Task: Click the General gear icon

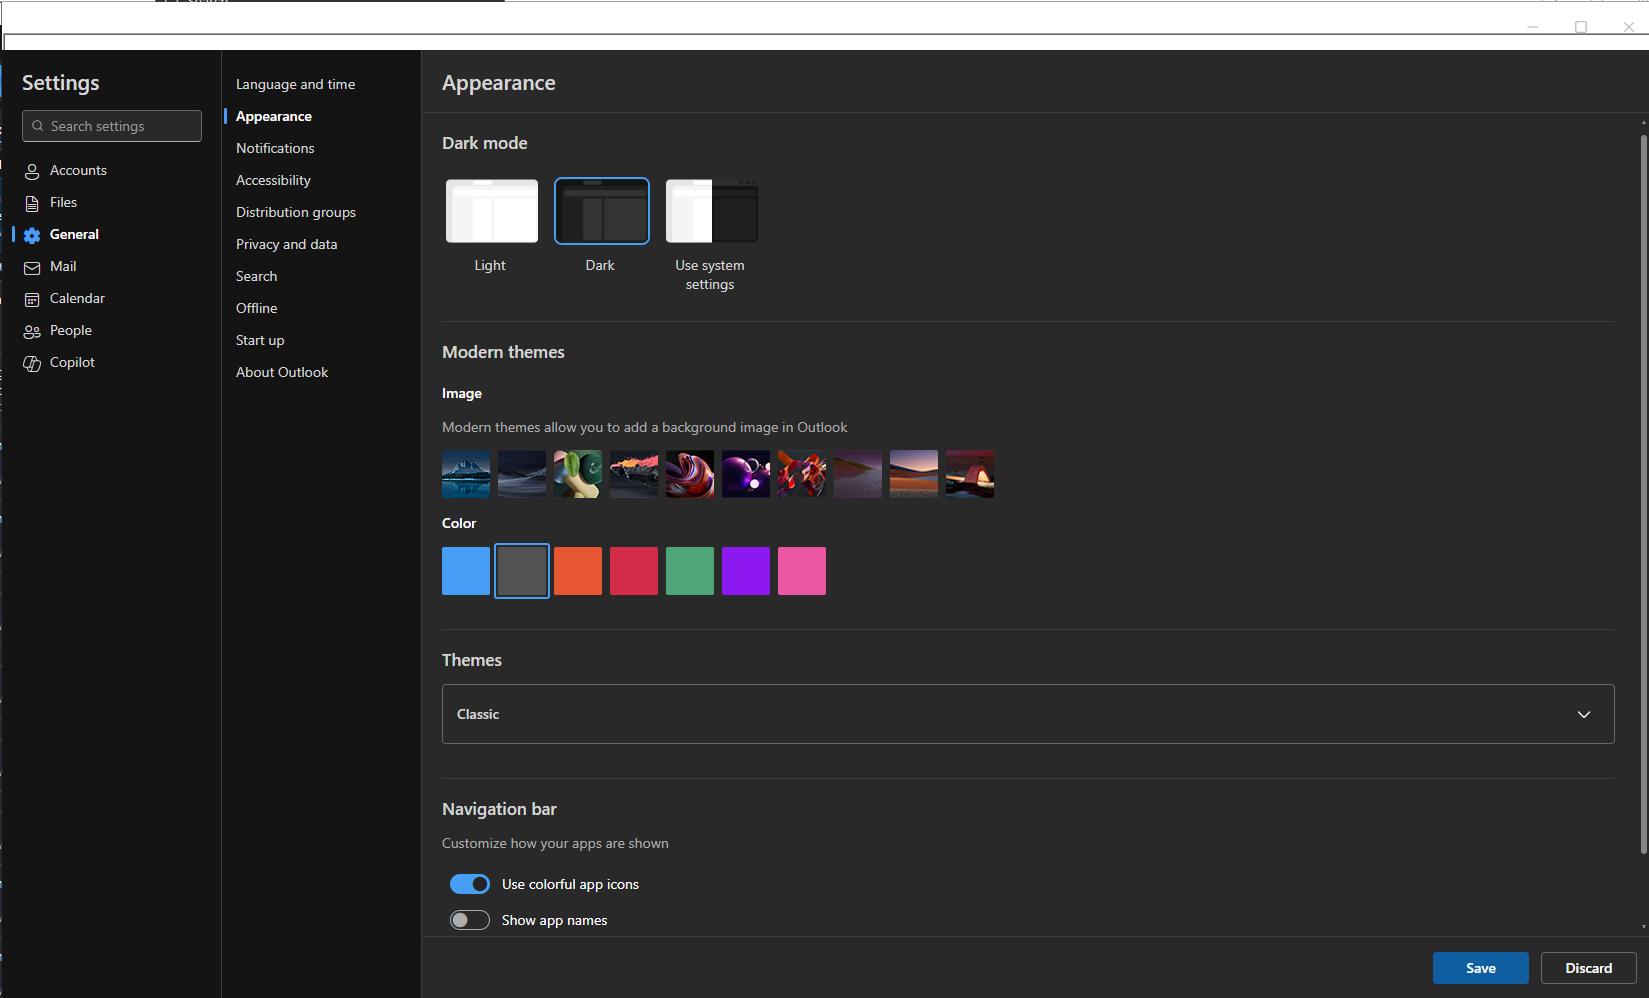Action: (32, 235)
